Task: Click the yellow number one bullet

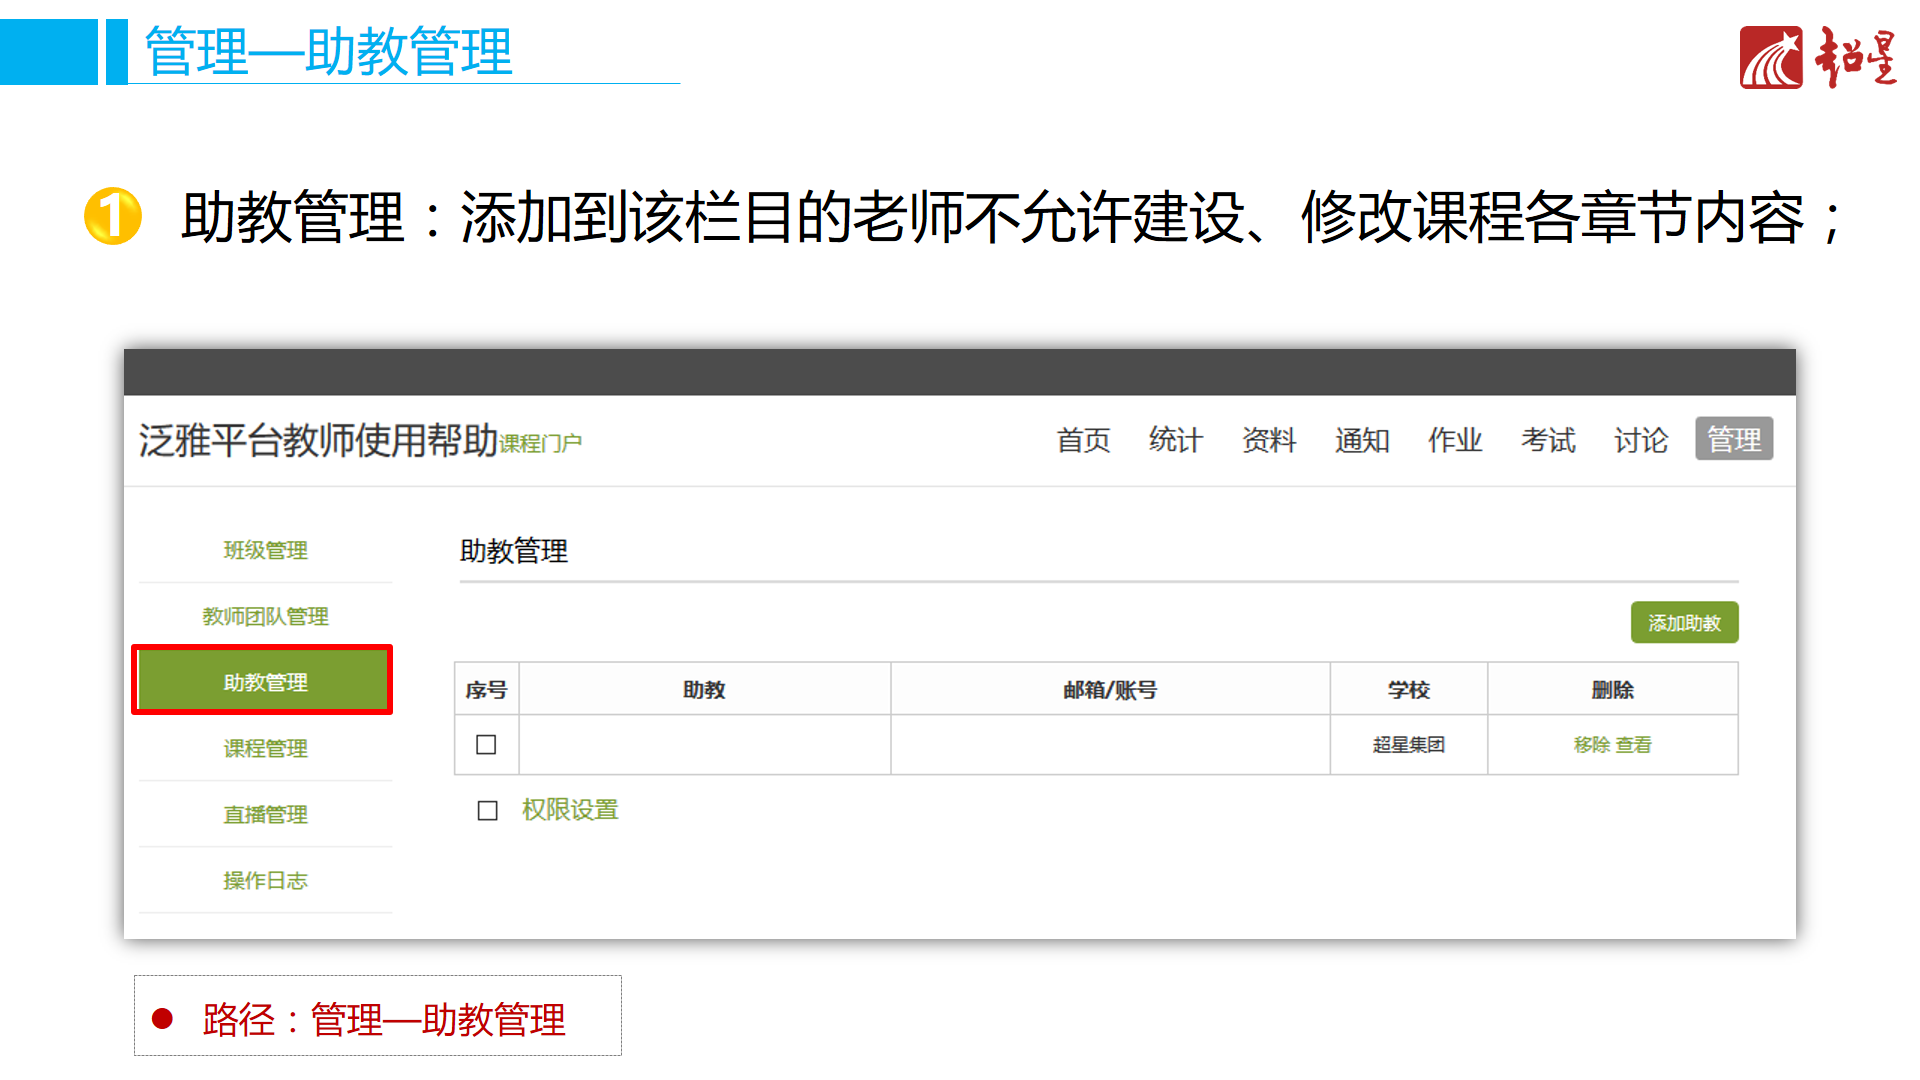Action: click(113, 216)
